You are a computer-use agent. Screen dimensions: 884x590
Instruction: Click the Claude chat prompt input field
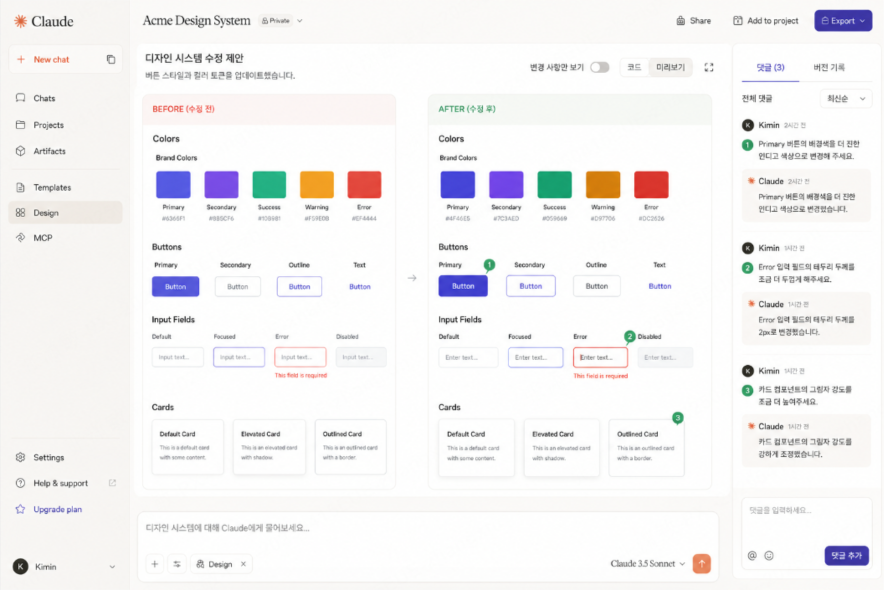tap(427, 528)
